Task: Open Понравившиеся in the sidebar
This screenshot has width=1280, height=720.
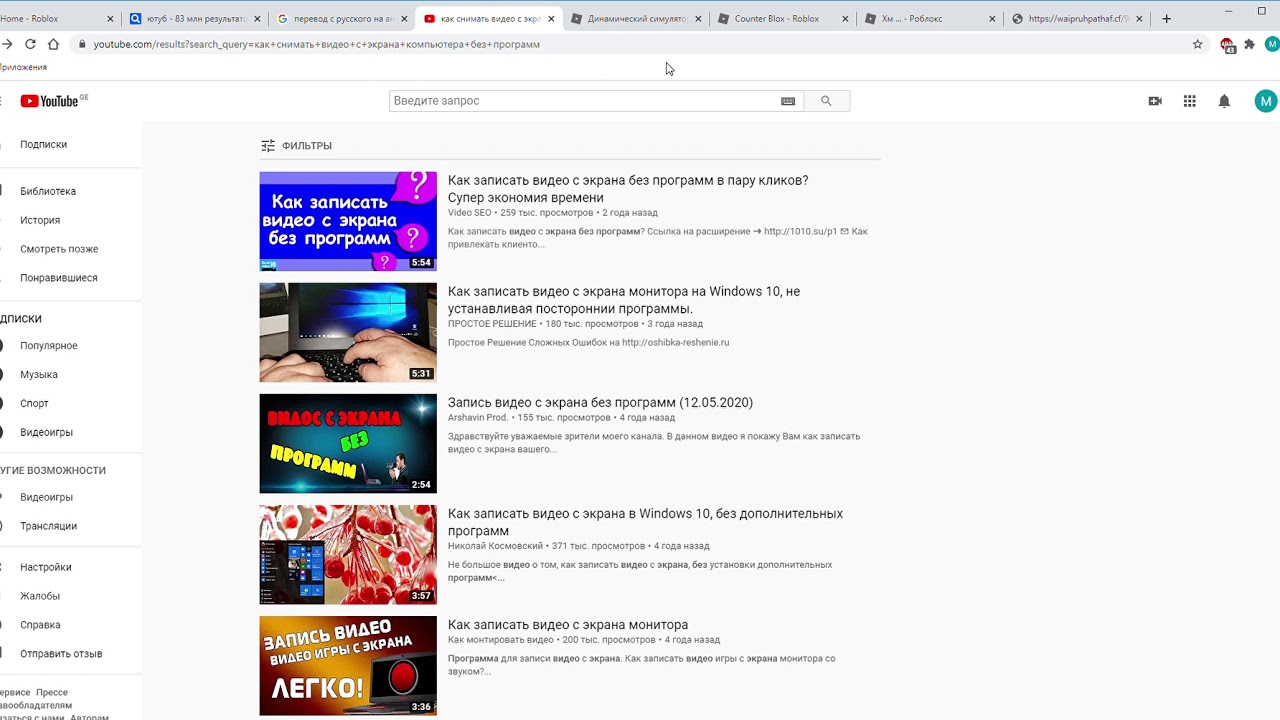Action: click(x=59, y=278)
